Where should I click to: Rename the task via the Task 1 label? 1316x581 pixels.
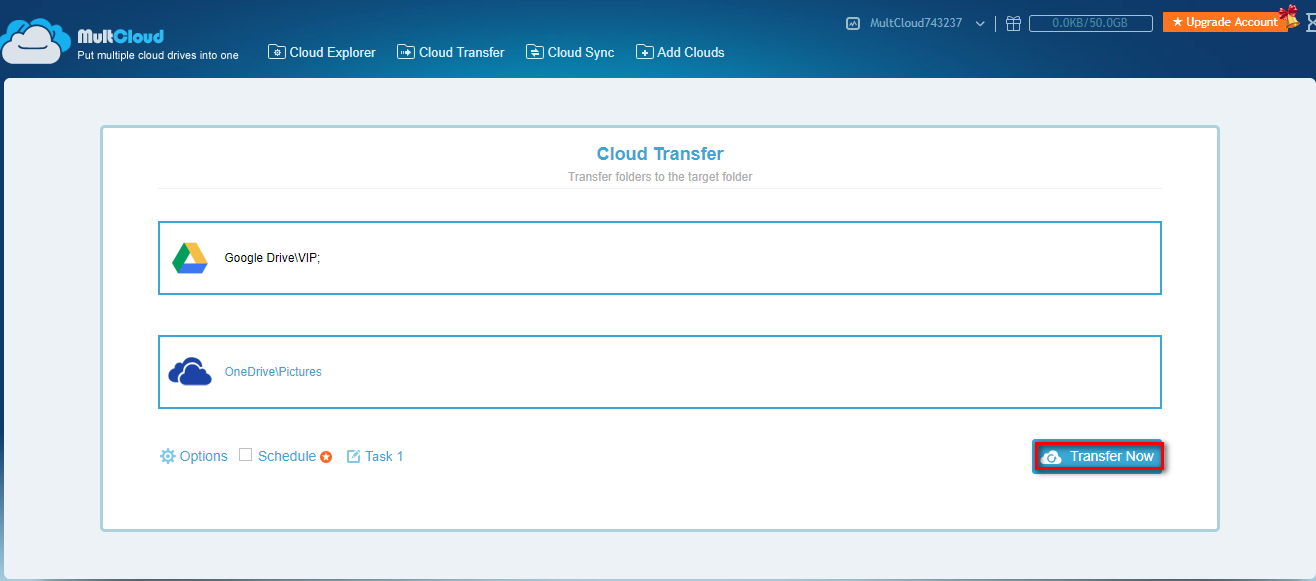coord(384,456)
